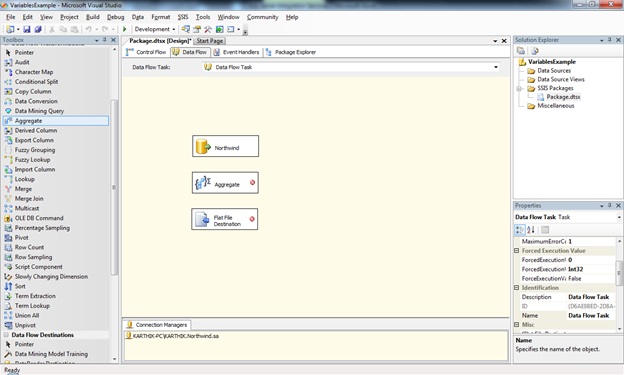
Task: Pin the Toolbox panel auto-hide
Action: pyautogui.click(x=105, y=40)
